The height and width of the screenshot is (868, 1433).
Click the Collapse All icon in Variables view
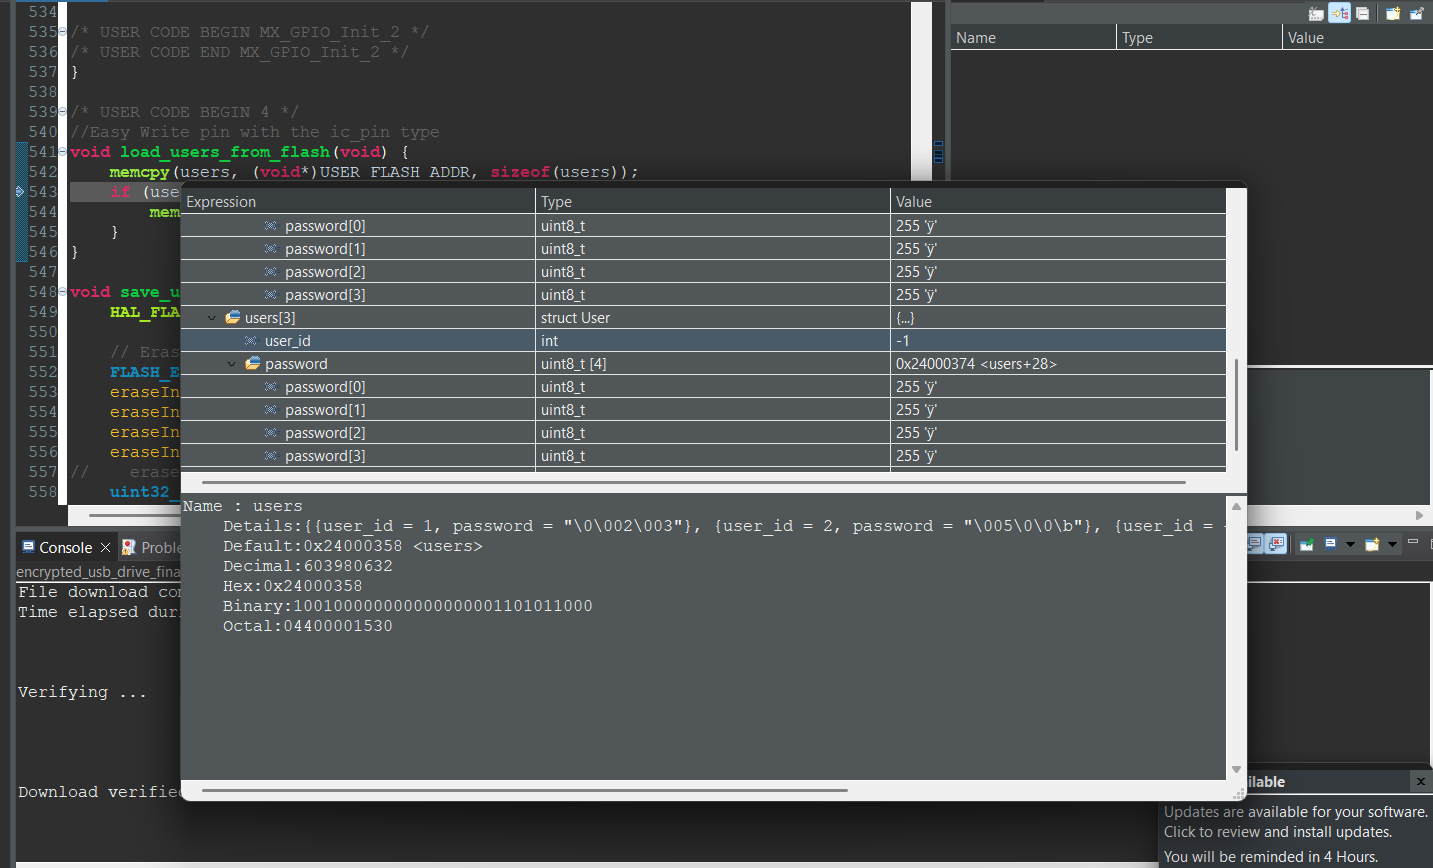[1363, 13]
